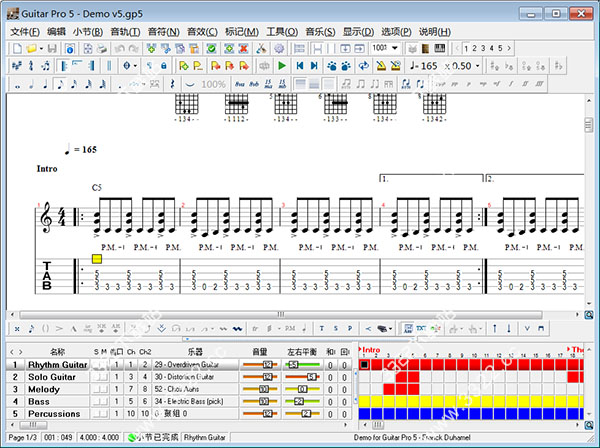Create a new file with the blank page icon
600x448 pixels.
[18, 49]
